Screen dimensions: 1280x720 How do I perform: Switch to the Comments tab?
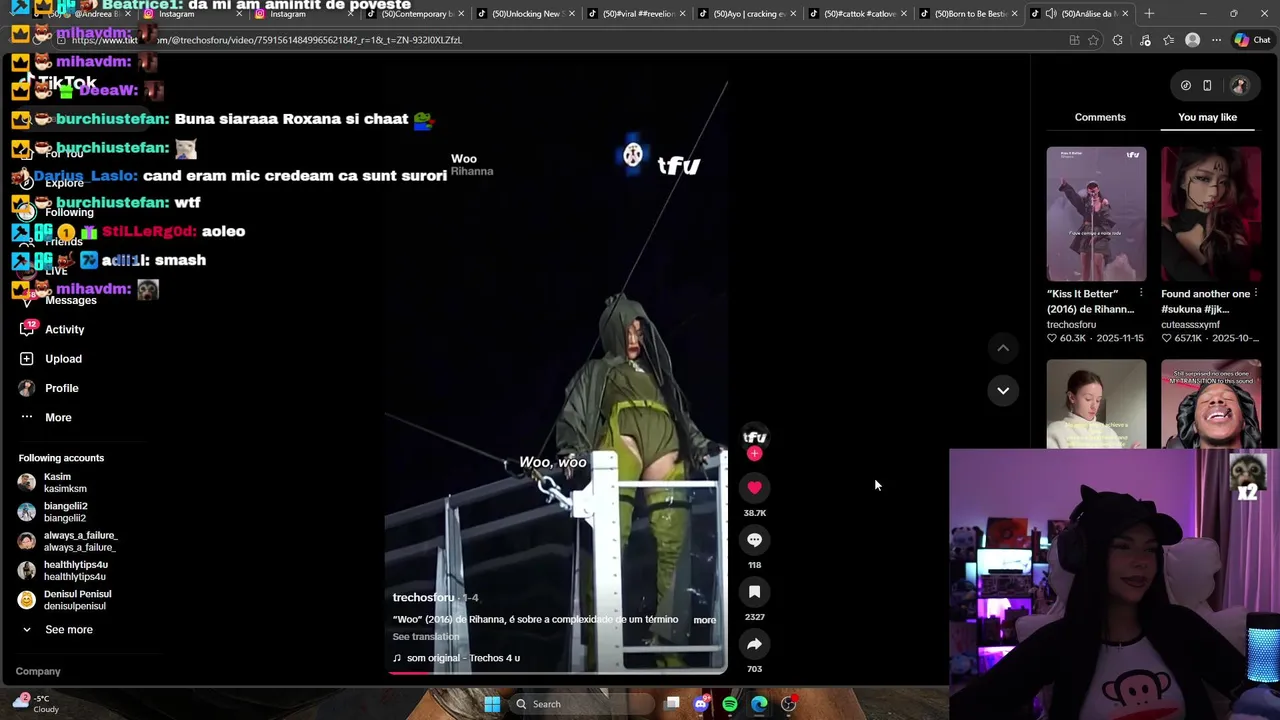pyautogui.click(x=1100, y=117)
